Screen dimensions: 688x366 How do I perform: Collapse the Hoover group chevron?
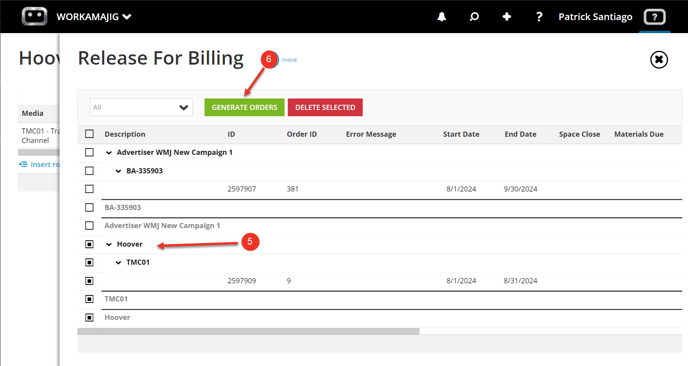pos(109,244)
